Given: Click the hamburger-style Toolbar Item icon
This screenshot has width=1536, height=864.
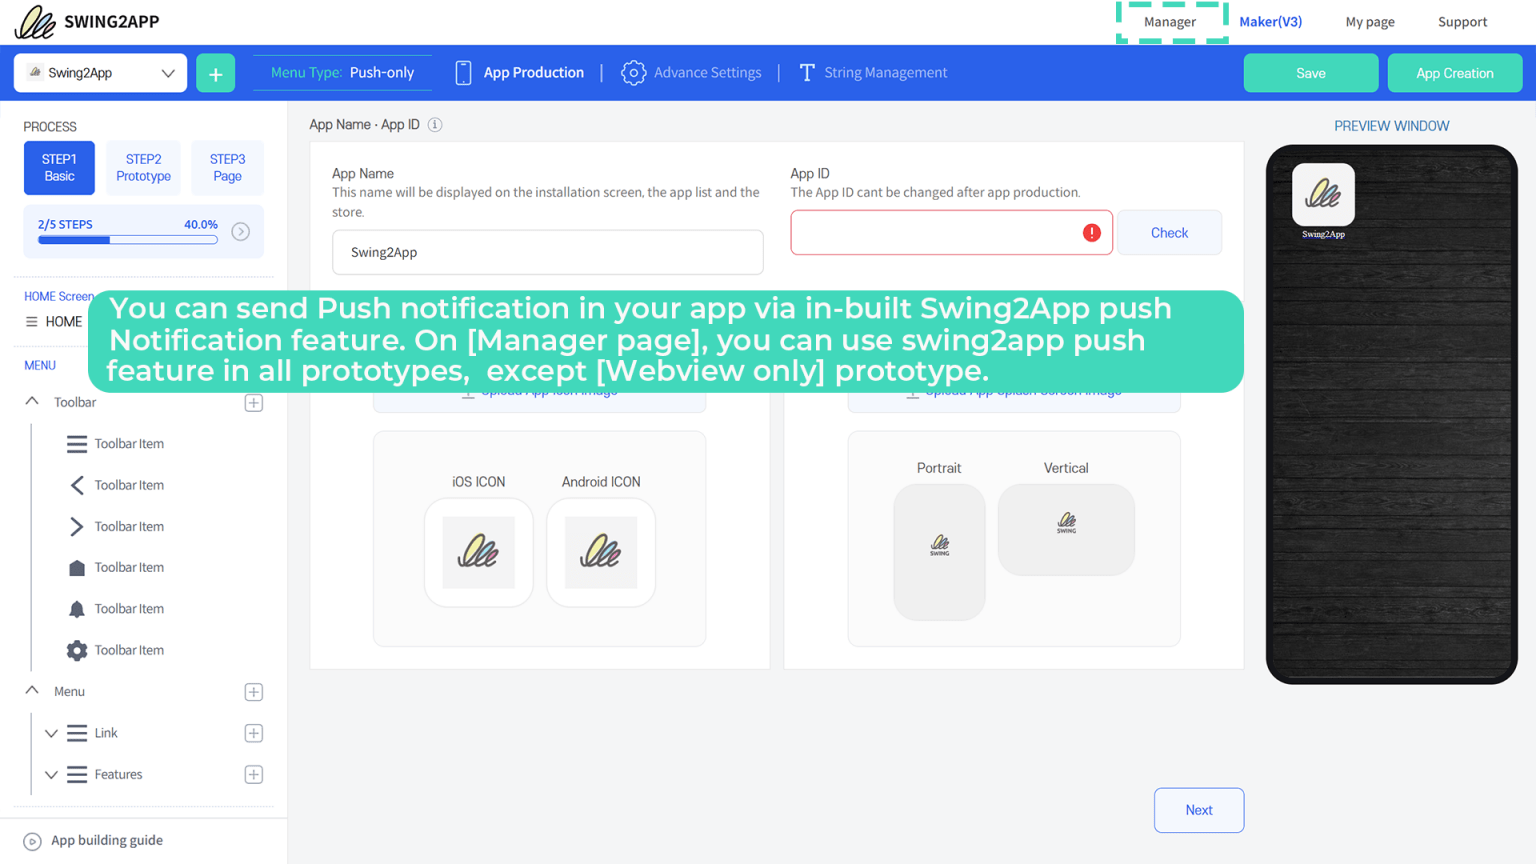Looking at the screenshot, I should click(x=76, y=443).
